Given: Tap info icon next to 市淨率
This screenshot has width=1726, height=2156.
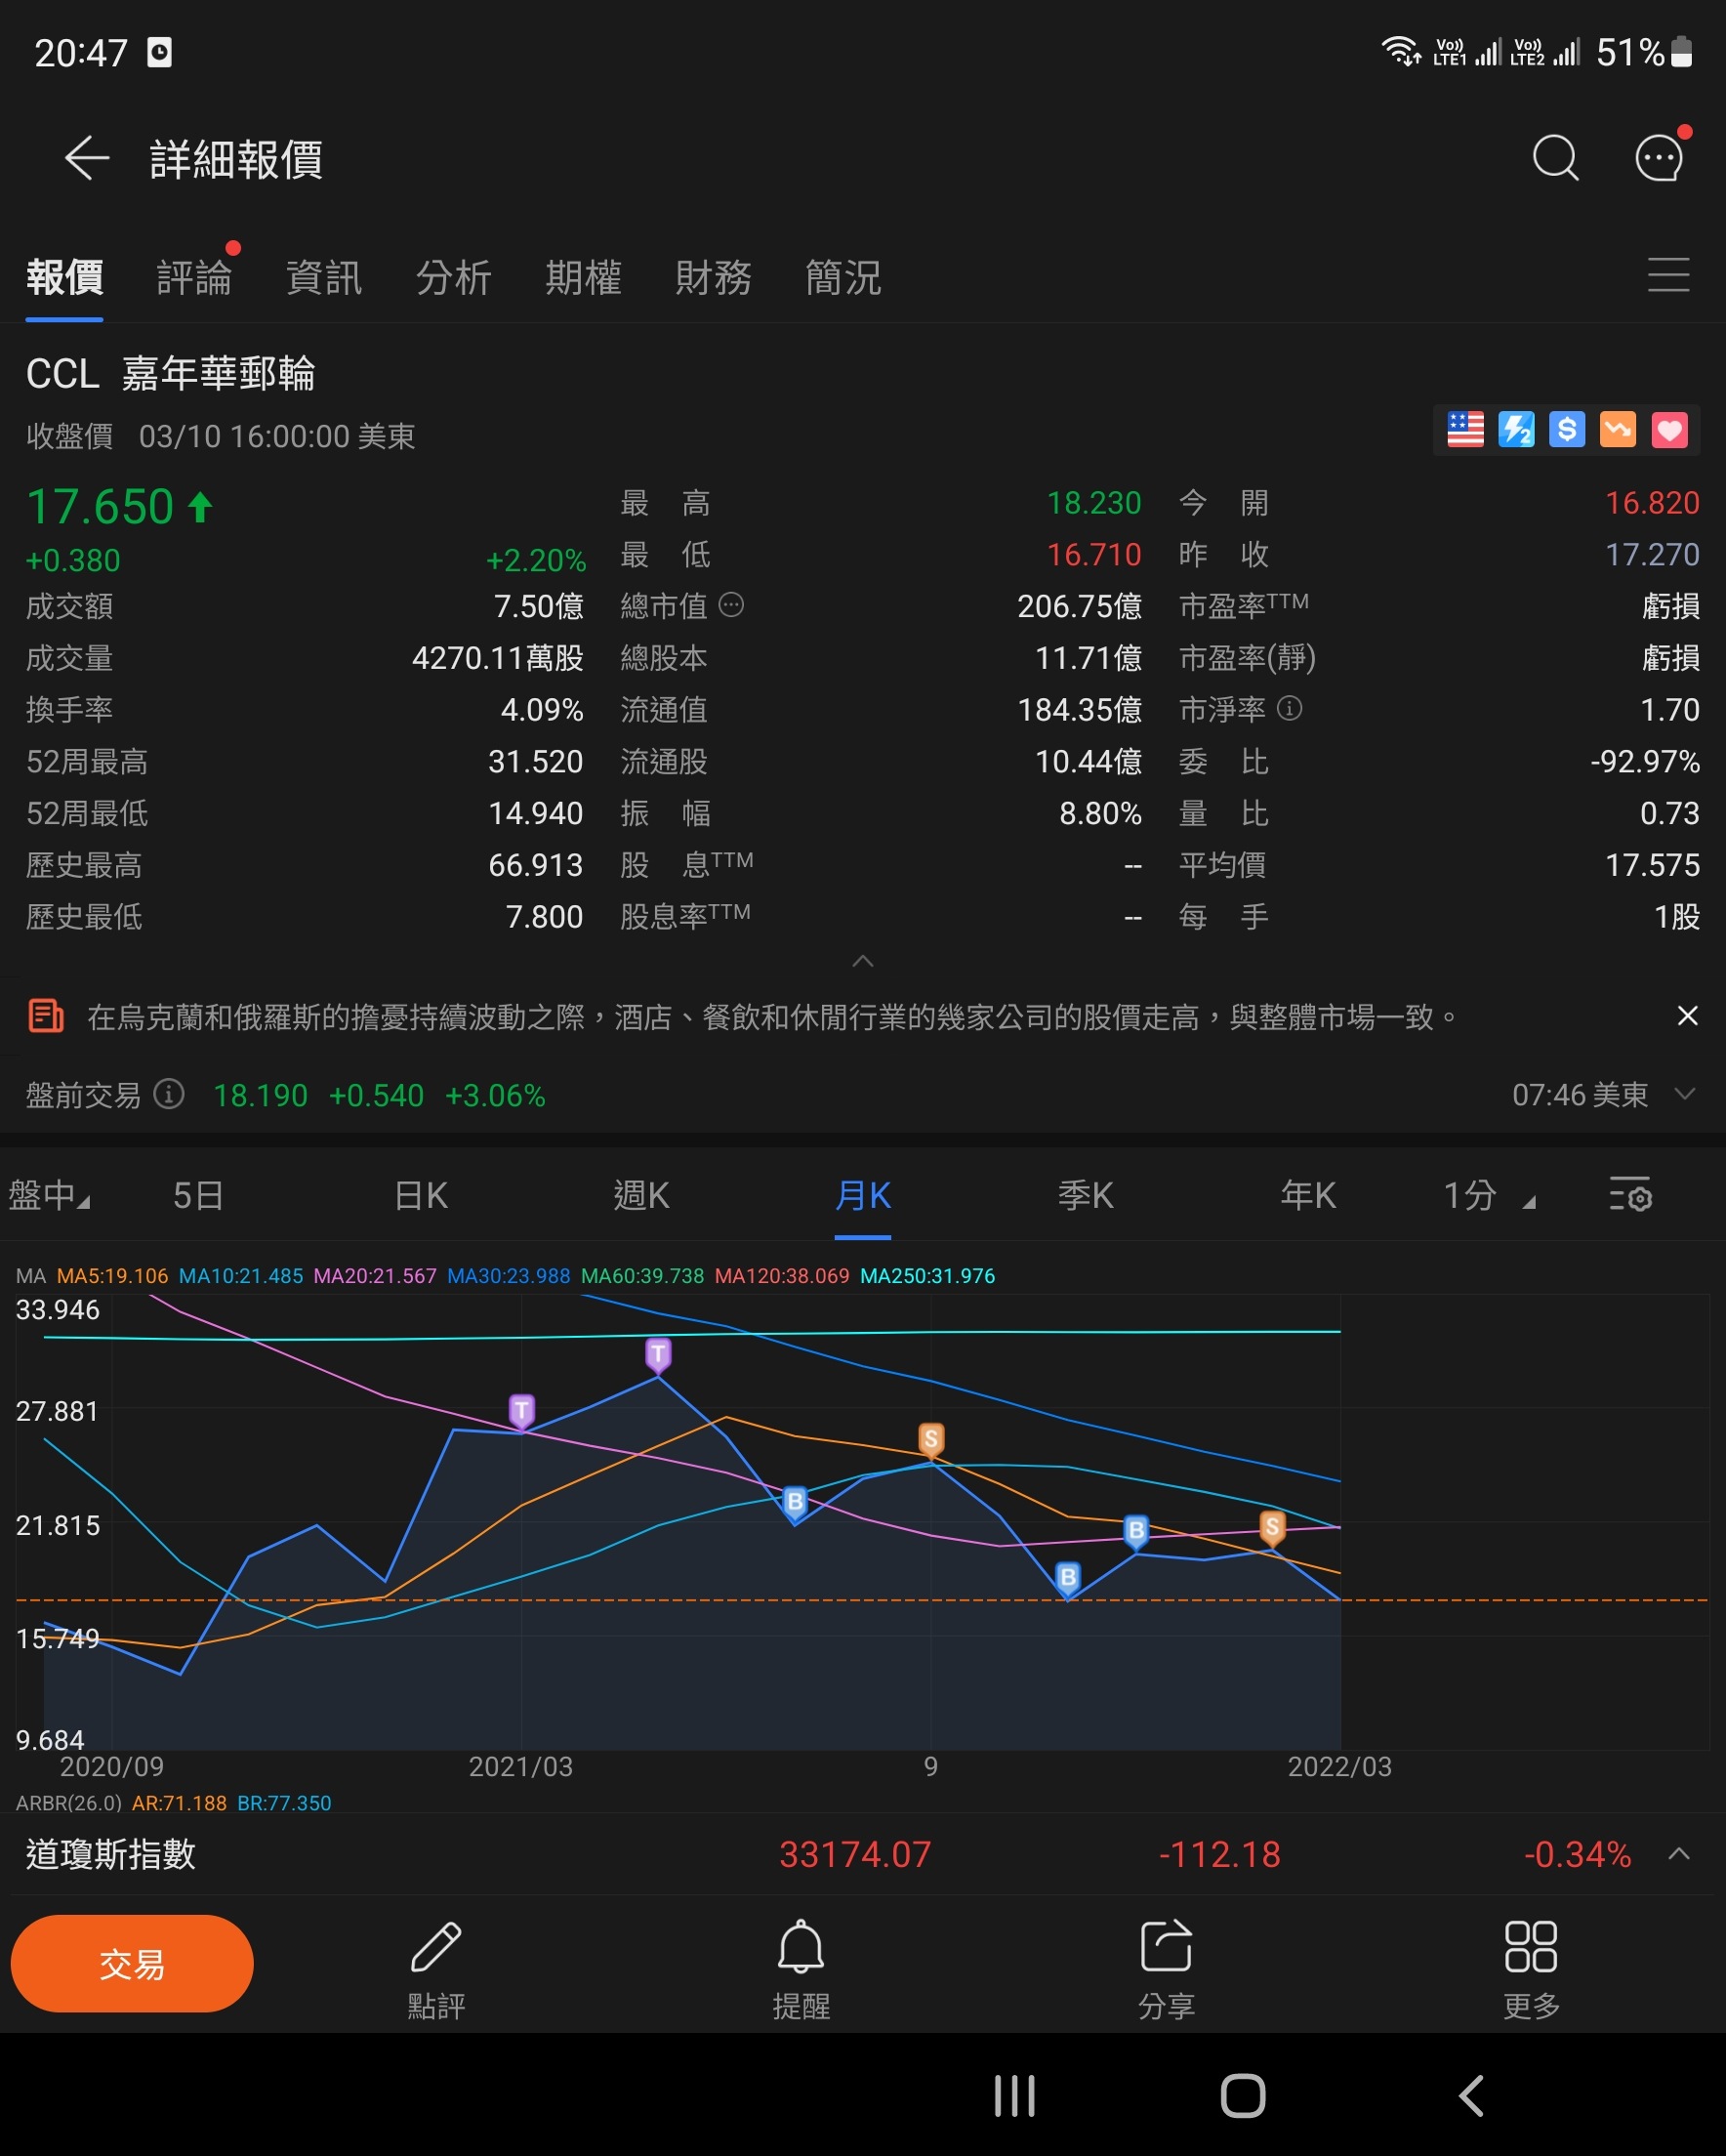Looking at the screenshot, I should [x=1290, y=708].
